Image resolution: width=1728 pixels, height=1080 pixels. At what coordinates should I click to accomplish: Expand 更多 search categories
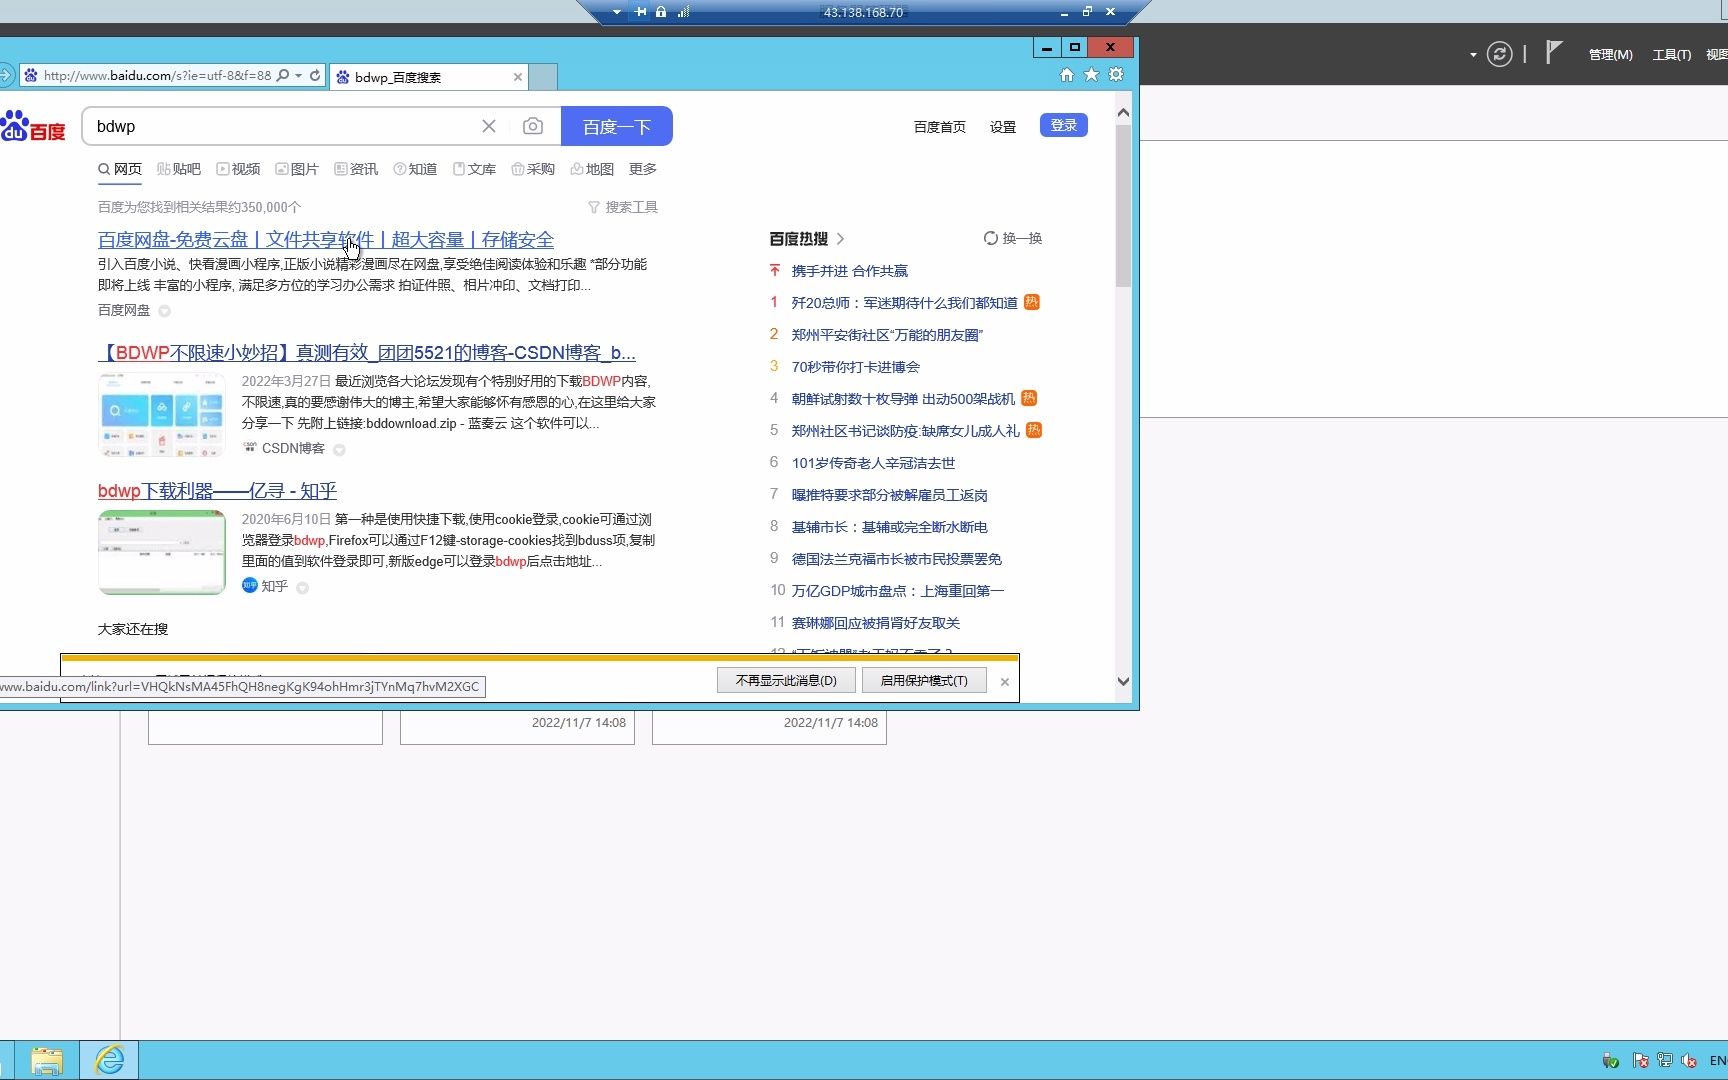[643, 169]
